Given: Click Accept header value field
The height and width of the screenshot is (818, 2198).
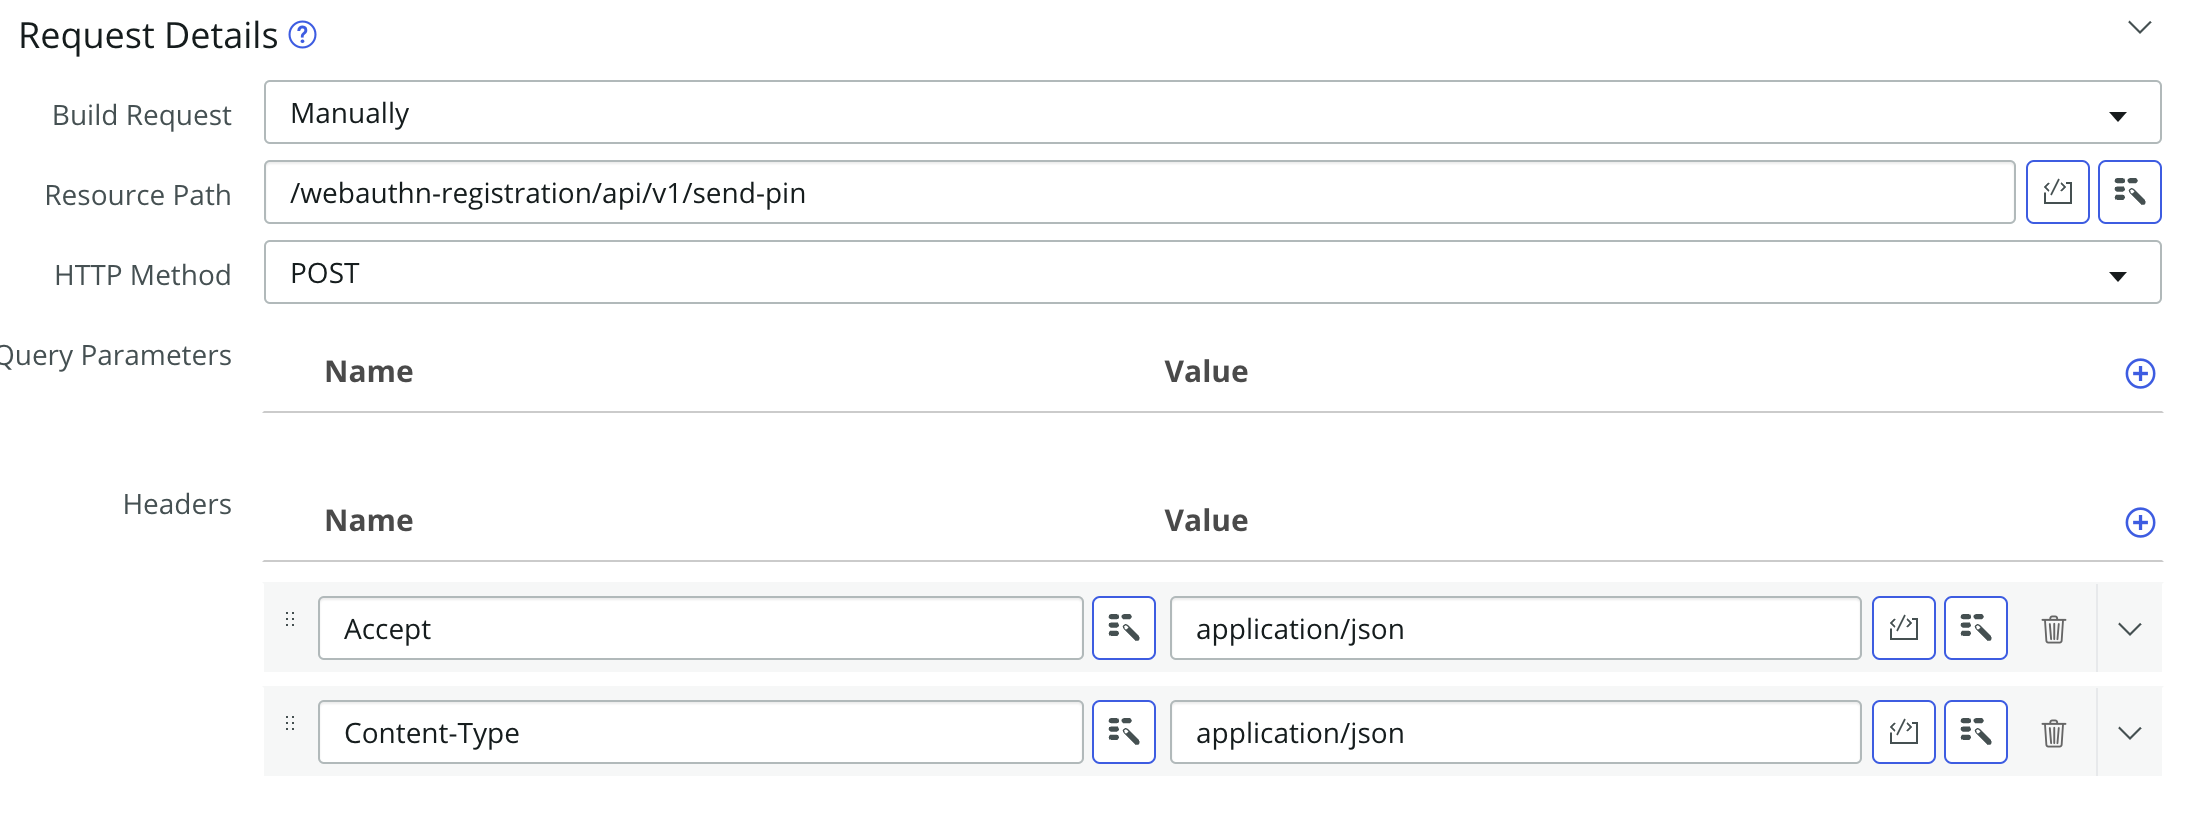Looking at the screenshot, I should click(x=1515, y=629).
